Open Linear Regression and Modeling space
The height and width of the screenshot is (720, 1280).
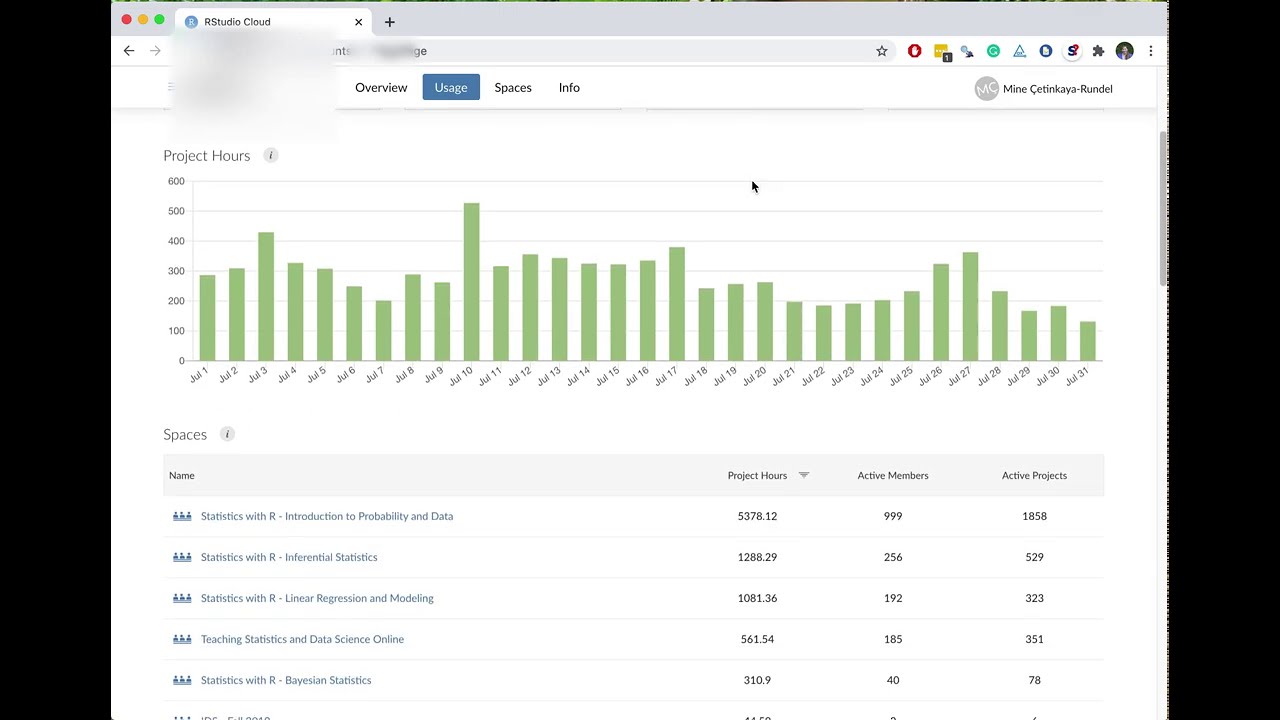click(x=317, y=598)
